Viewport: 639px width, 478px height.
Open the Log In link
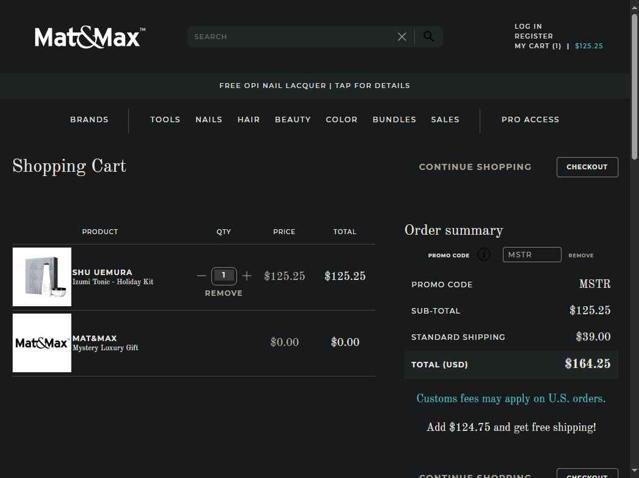pyautogui.click(x=528, y=26)
